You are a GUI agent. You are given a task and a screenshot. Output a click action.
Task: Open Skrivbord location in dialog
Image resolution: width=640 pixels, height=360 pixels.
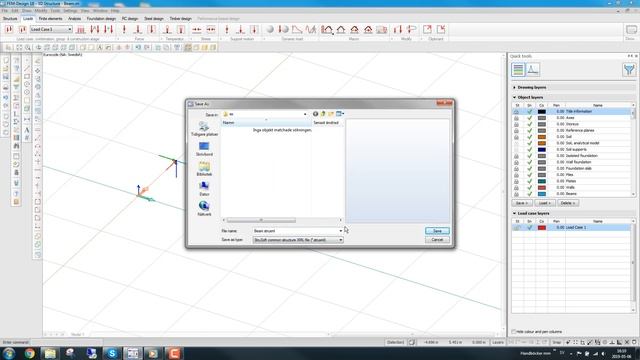pyautogui.click(x=204, y=149)
